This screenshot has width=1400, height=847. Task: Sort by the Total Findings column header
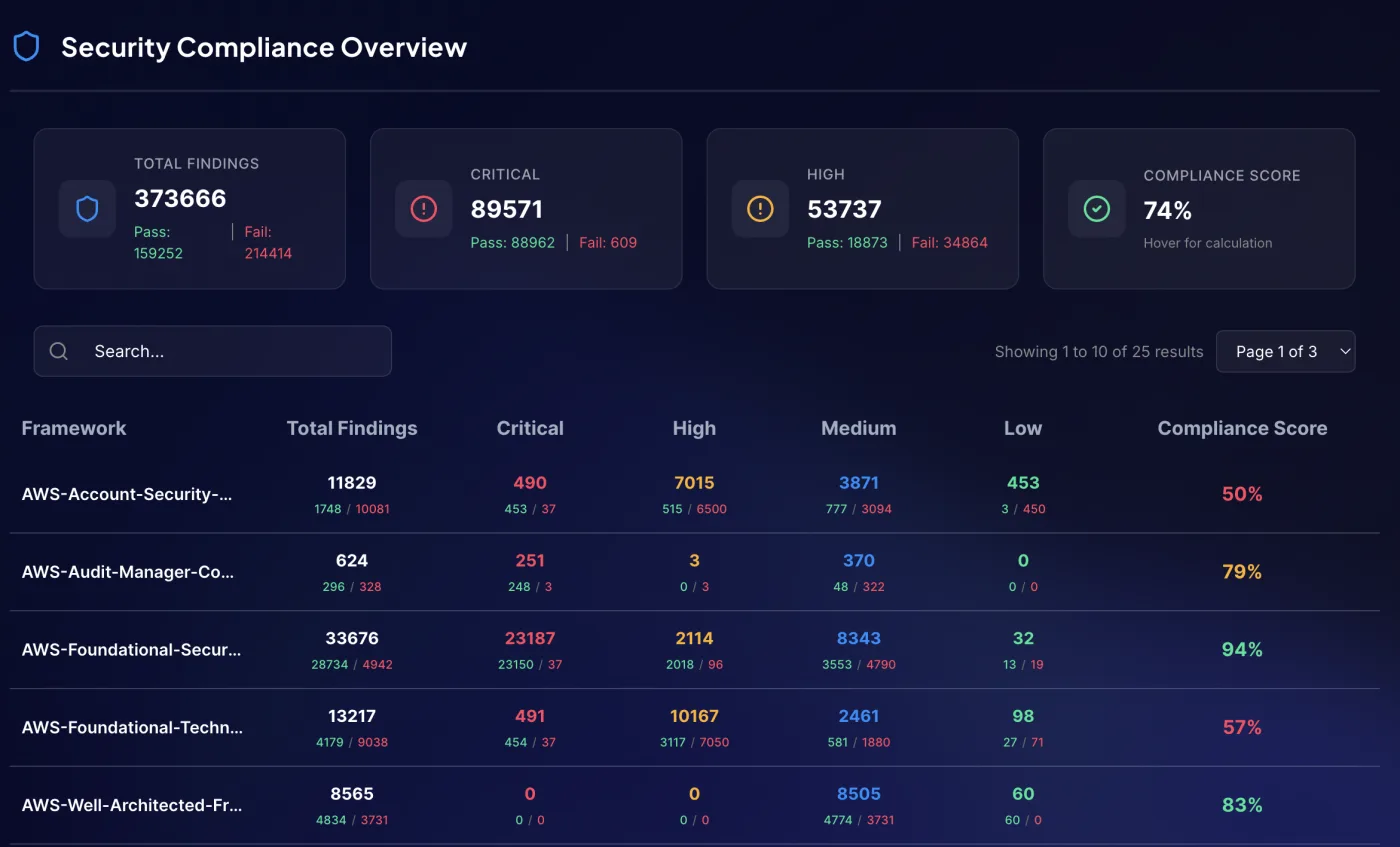coord(352,428)
